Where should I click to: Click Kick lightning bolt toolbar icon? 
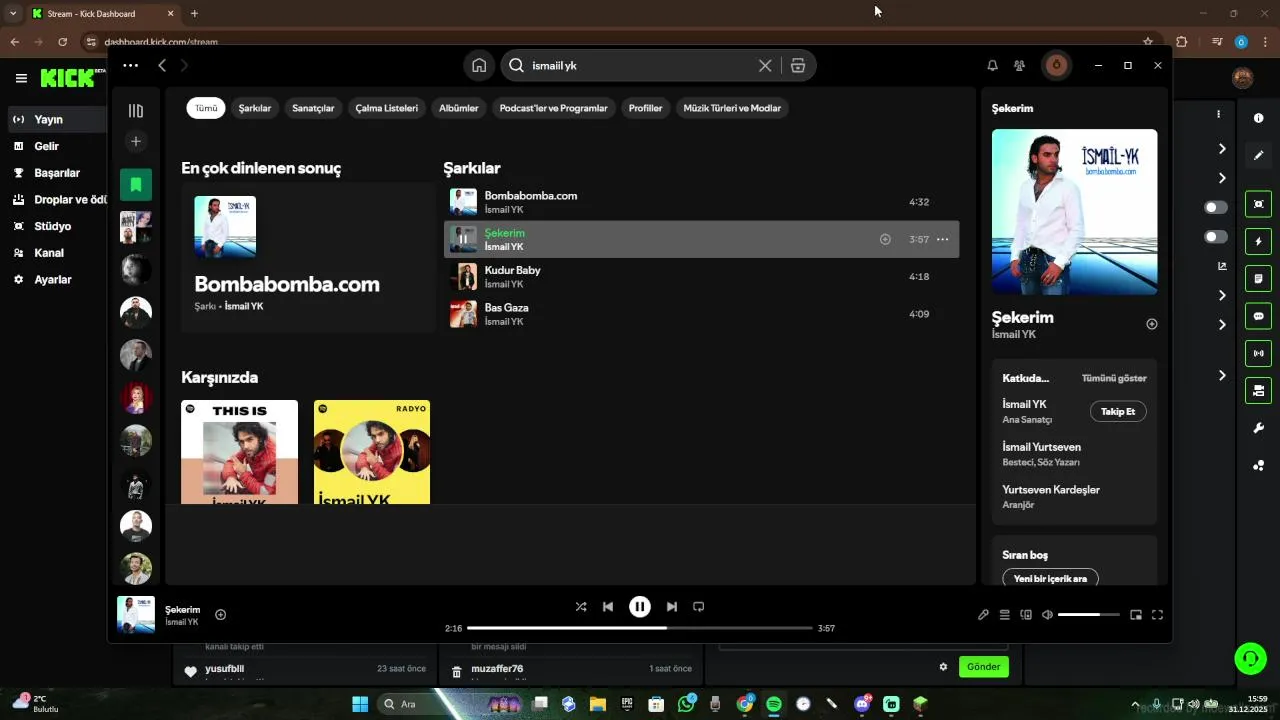click(x=1258, y=241)
